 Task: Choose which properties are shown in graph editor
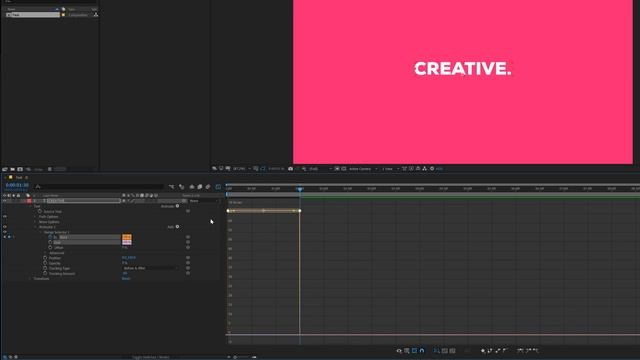399,351
